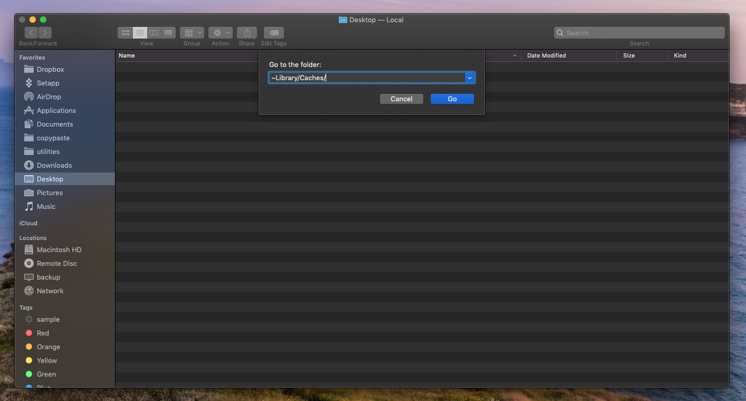This screenshot has width=746, height=401.
Task: Click the iCloud section heading
Action: coord(28,223)
